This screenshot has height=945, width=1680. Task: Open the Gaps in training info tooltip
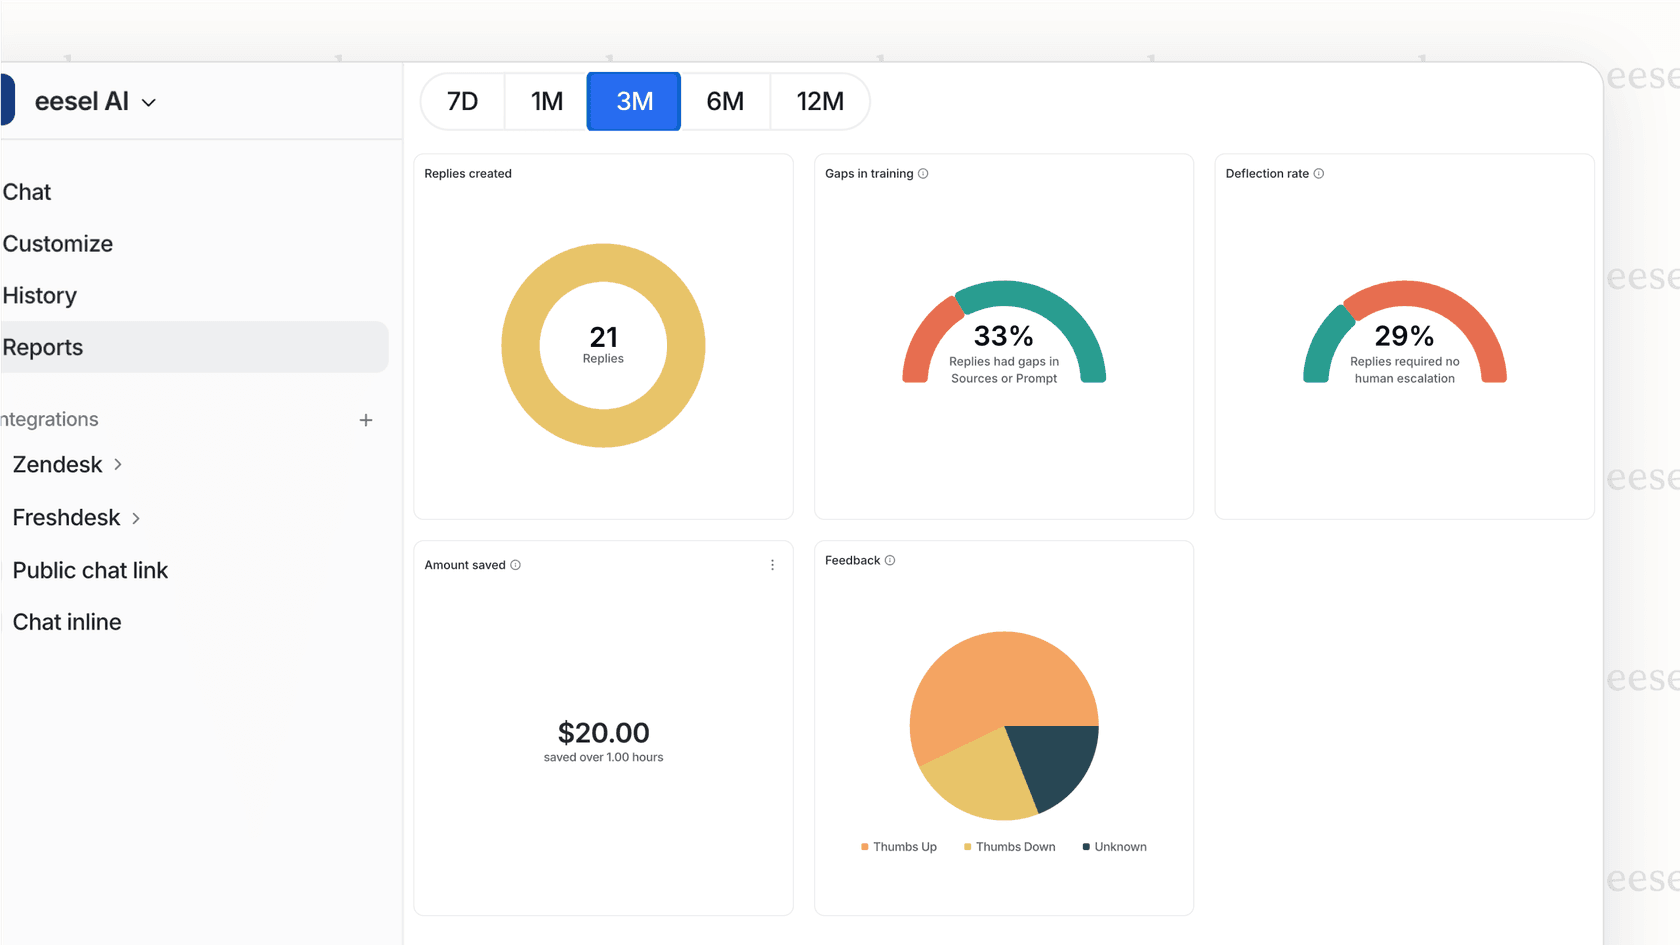point(922,173)
